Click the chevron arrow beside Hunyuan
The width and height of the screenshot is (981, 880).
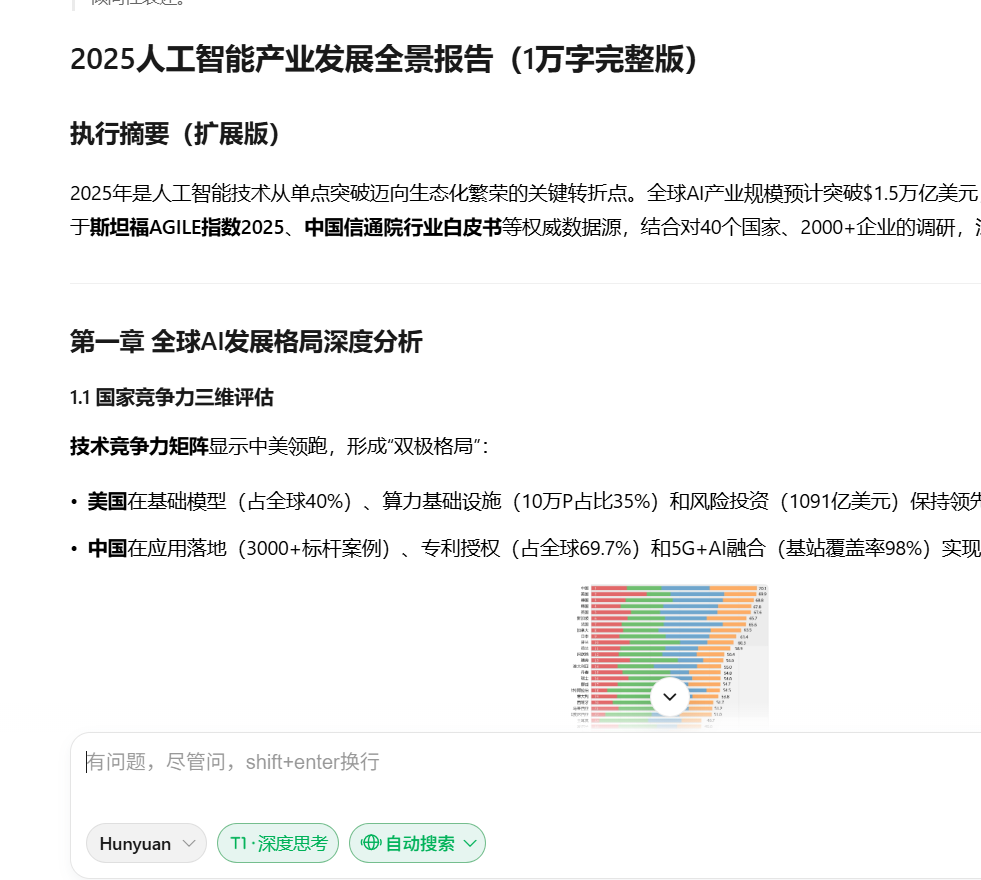188,843
